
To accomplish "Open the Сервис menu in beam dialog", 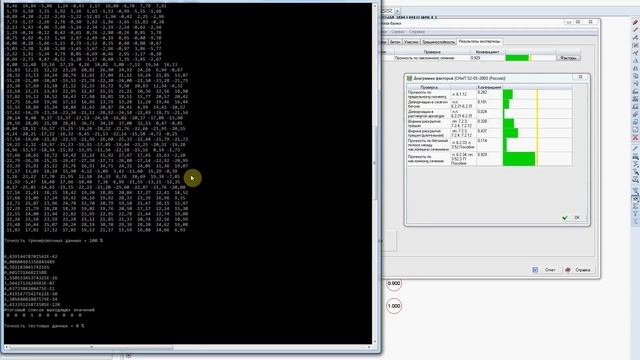I will coord(398,32).
